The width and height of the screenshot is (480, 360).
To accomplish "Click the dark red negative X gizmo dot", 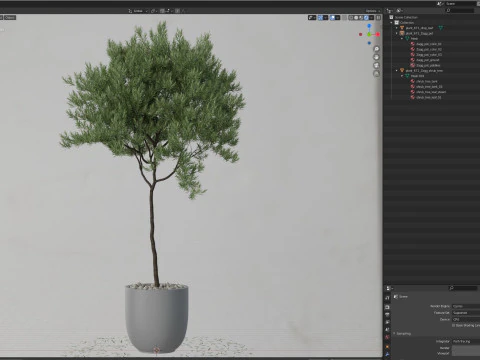I will (360, 34).
